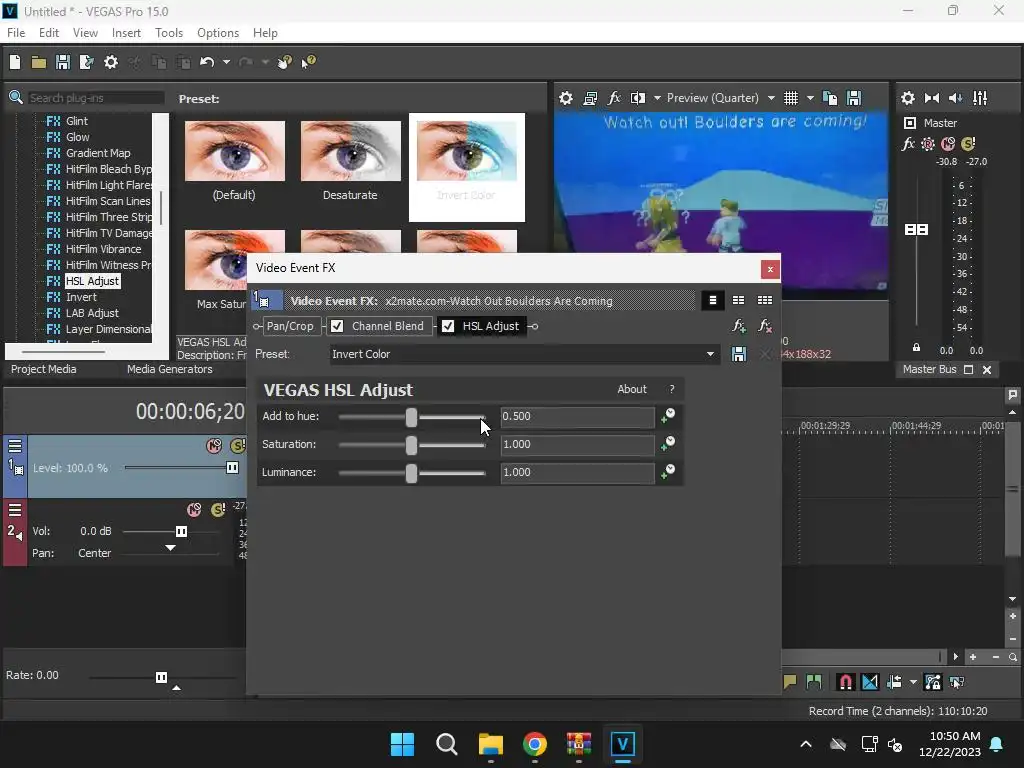Click the What's This help icon

click(308, 62)
